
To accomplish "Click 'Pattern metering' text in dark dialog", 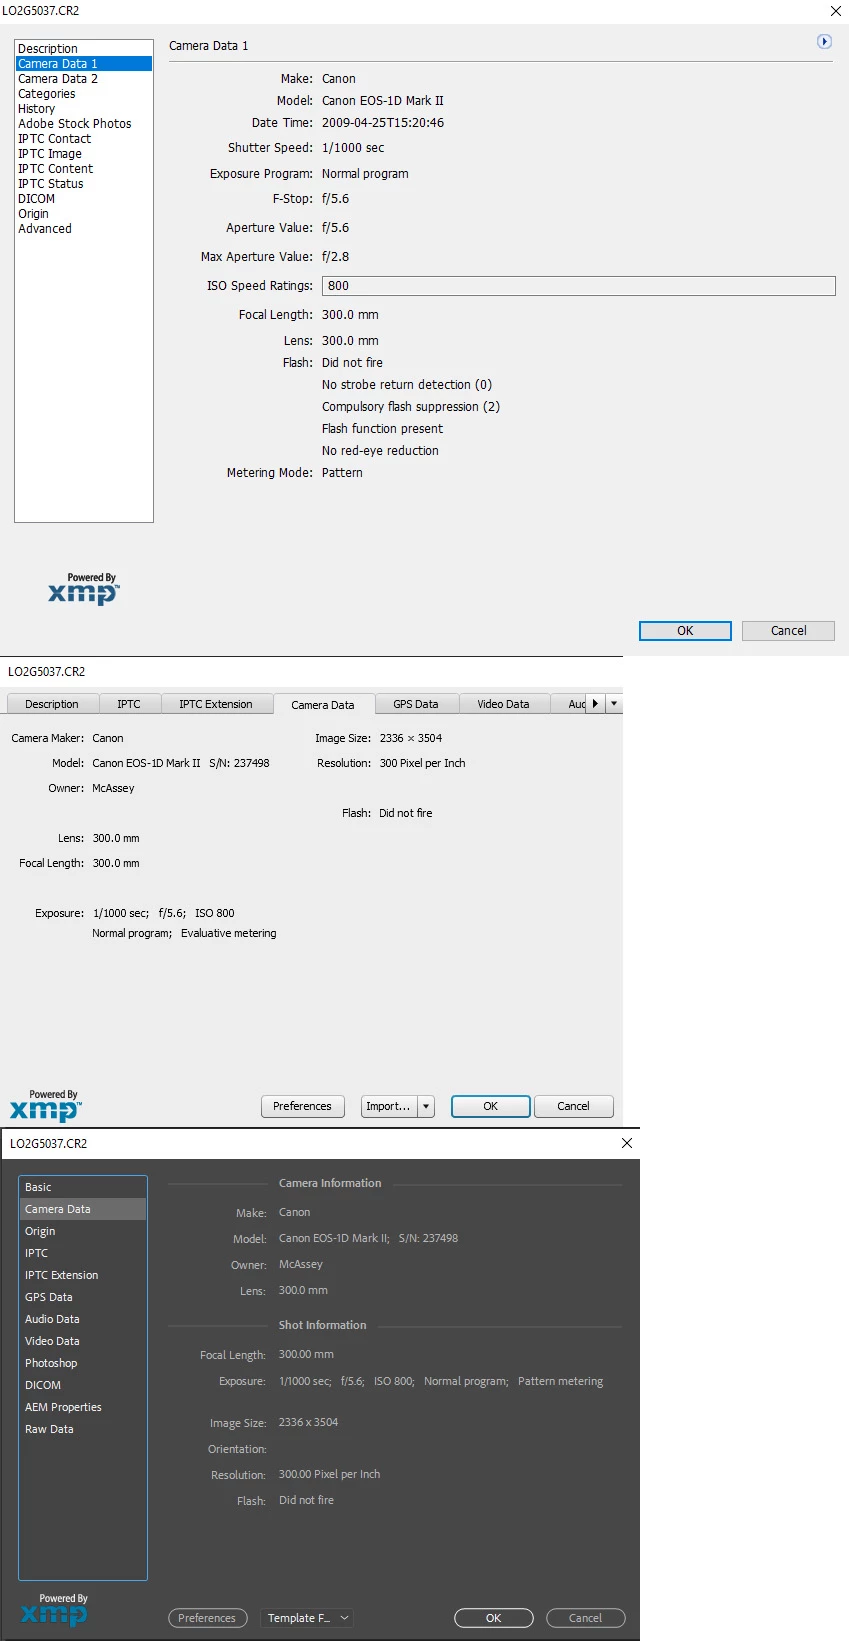I will tap(560, 1381).
